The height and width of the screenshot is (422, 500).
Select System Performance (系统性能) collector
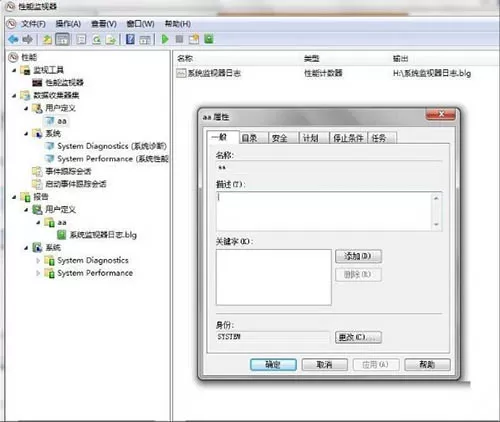click(113, 159)
